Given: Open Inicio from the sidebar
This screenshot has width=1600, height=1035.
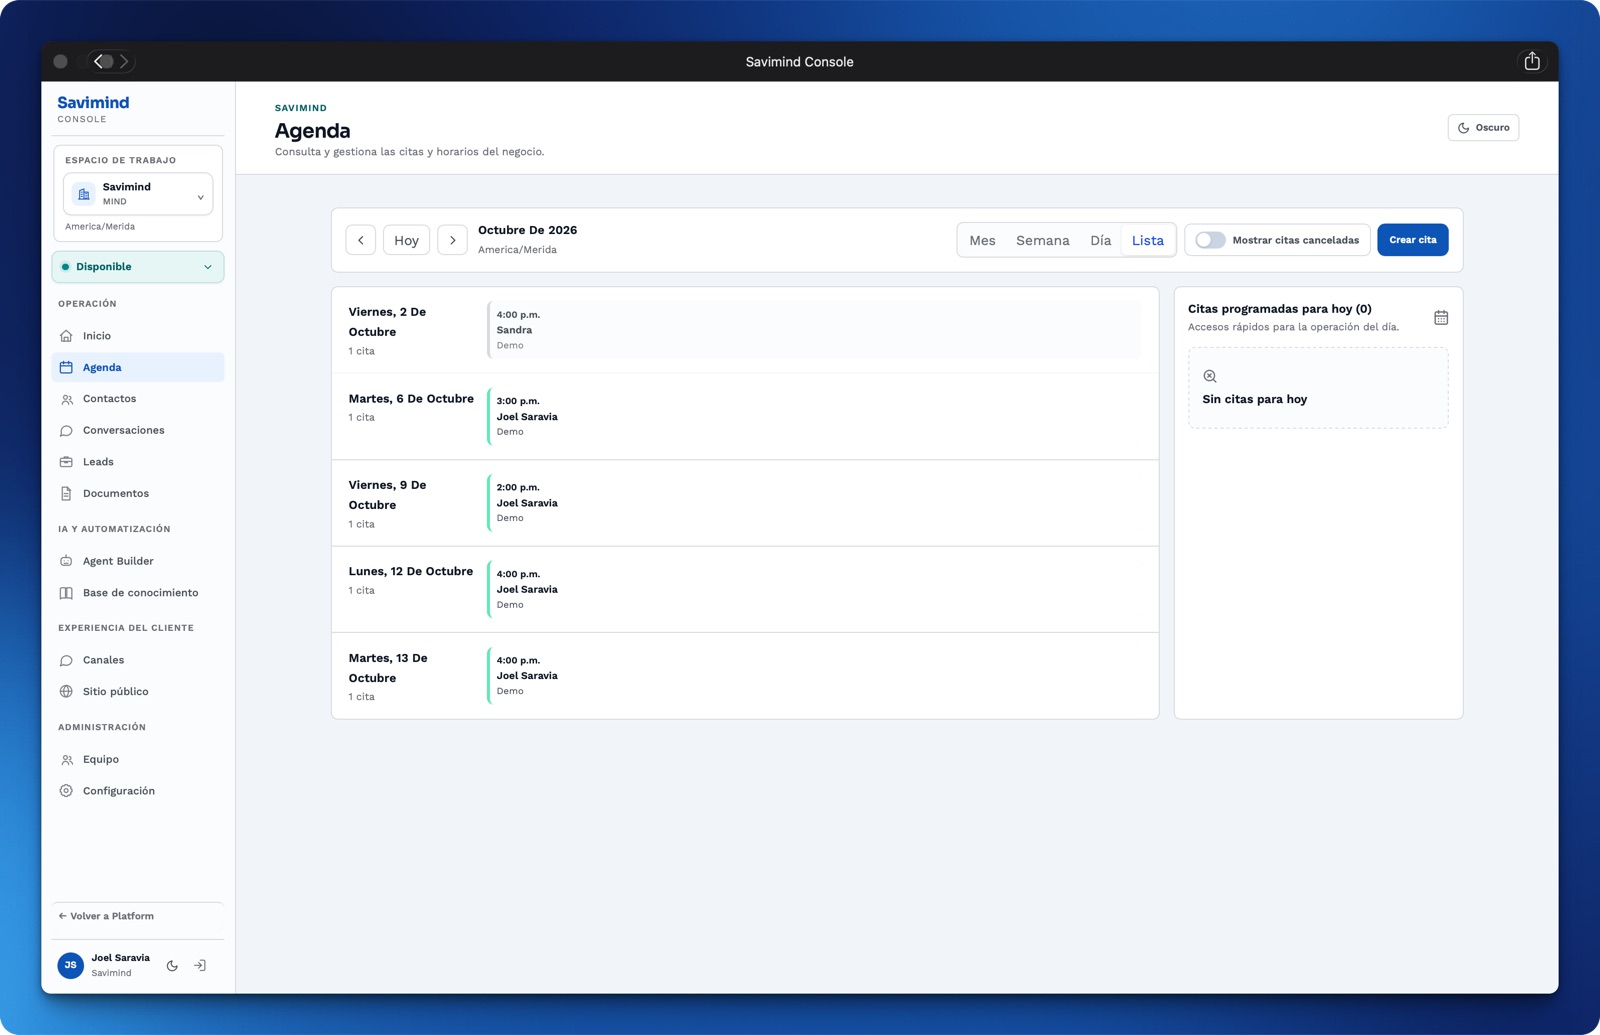Looking at the screenshot, I should tap(138, 336).
